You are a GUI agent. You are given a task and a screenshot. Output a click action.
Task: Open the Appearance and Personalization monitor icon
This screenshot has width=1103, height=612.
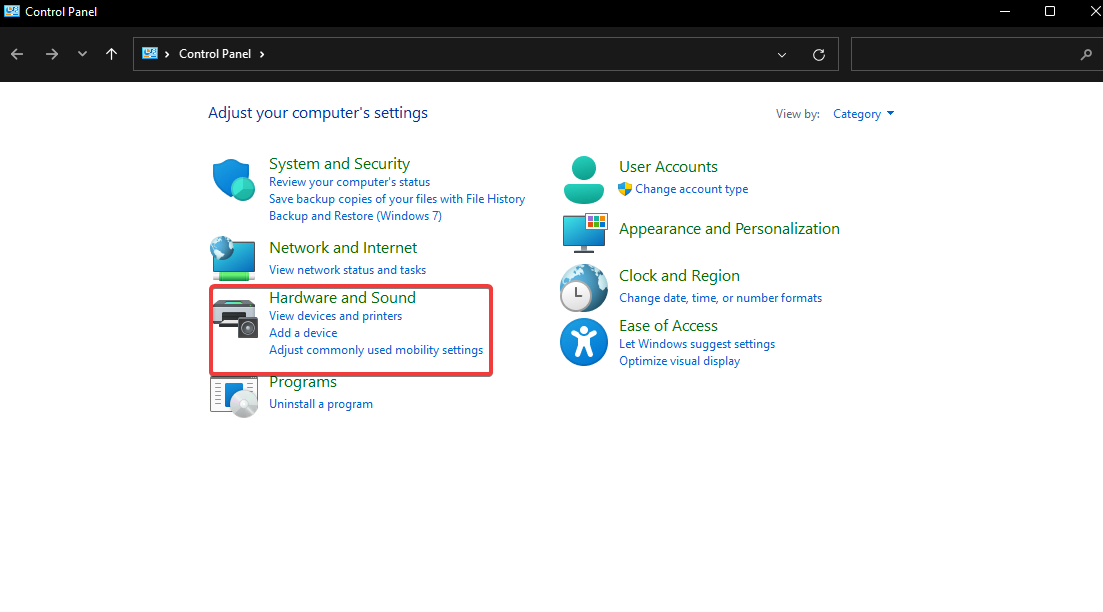tap(585, 233)
